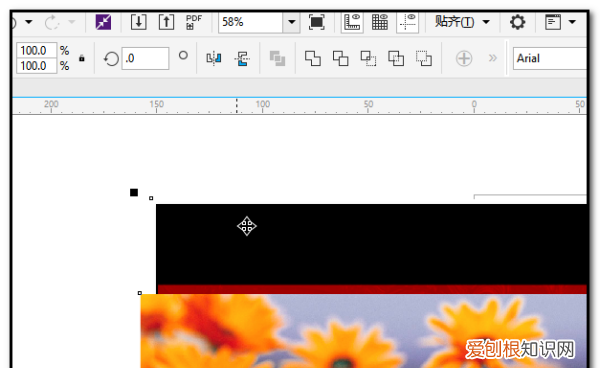The image size is (600, 368).
Task: Expand the toolbar overflow chevron
Action: (492, 58)
